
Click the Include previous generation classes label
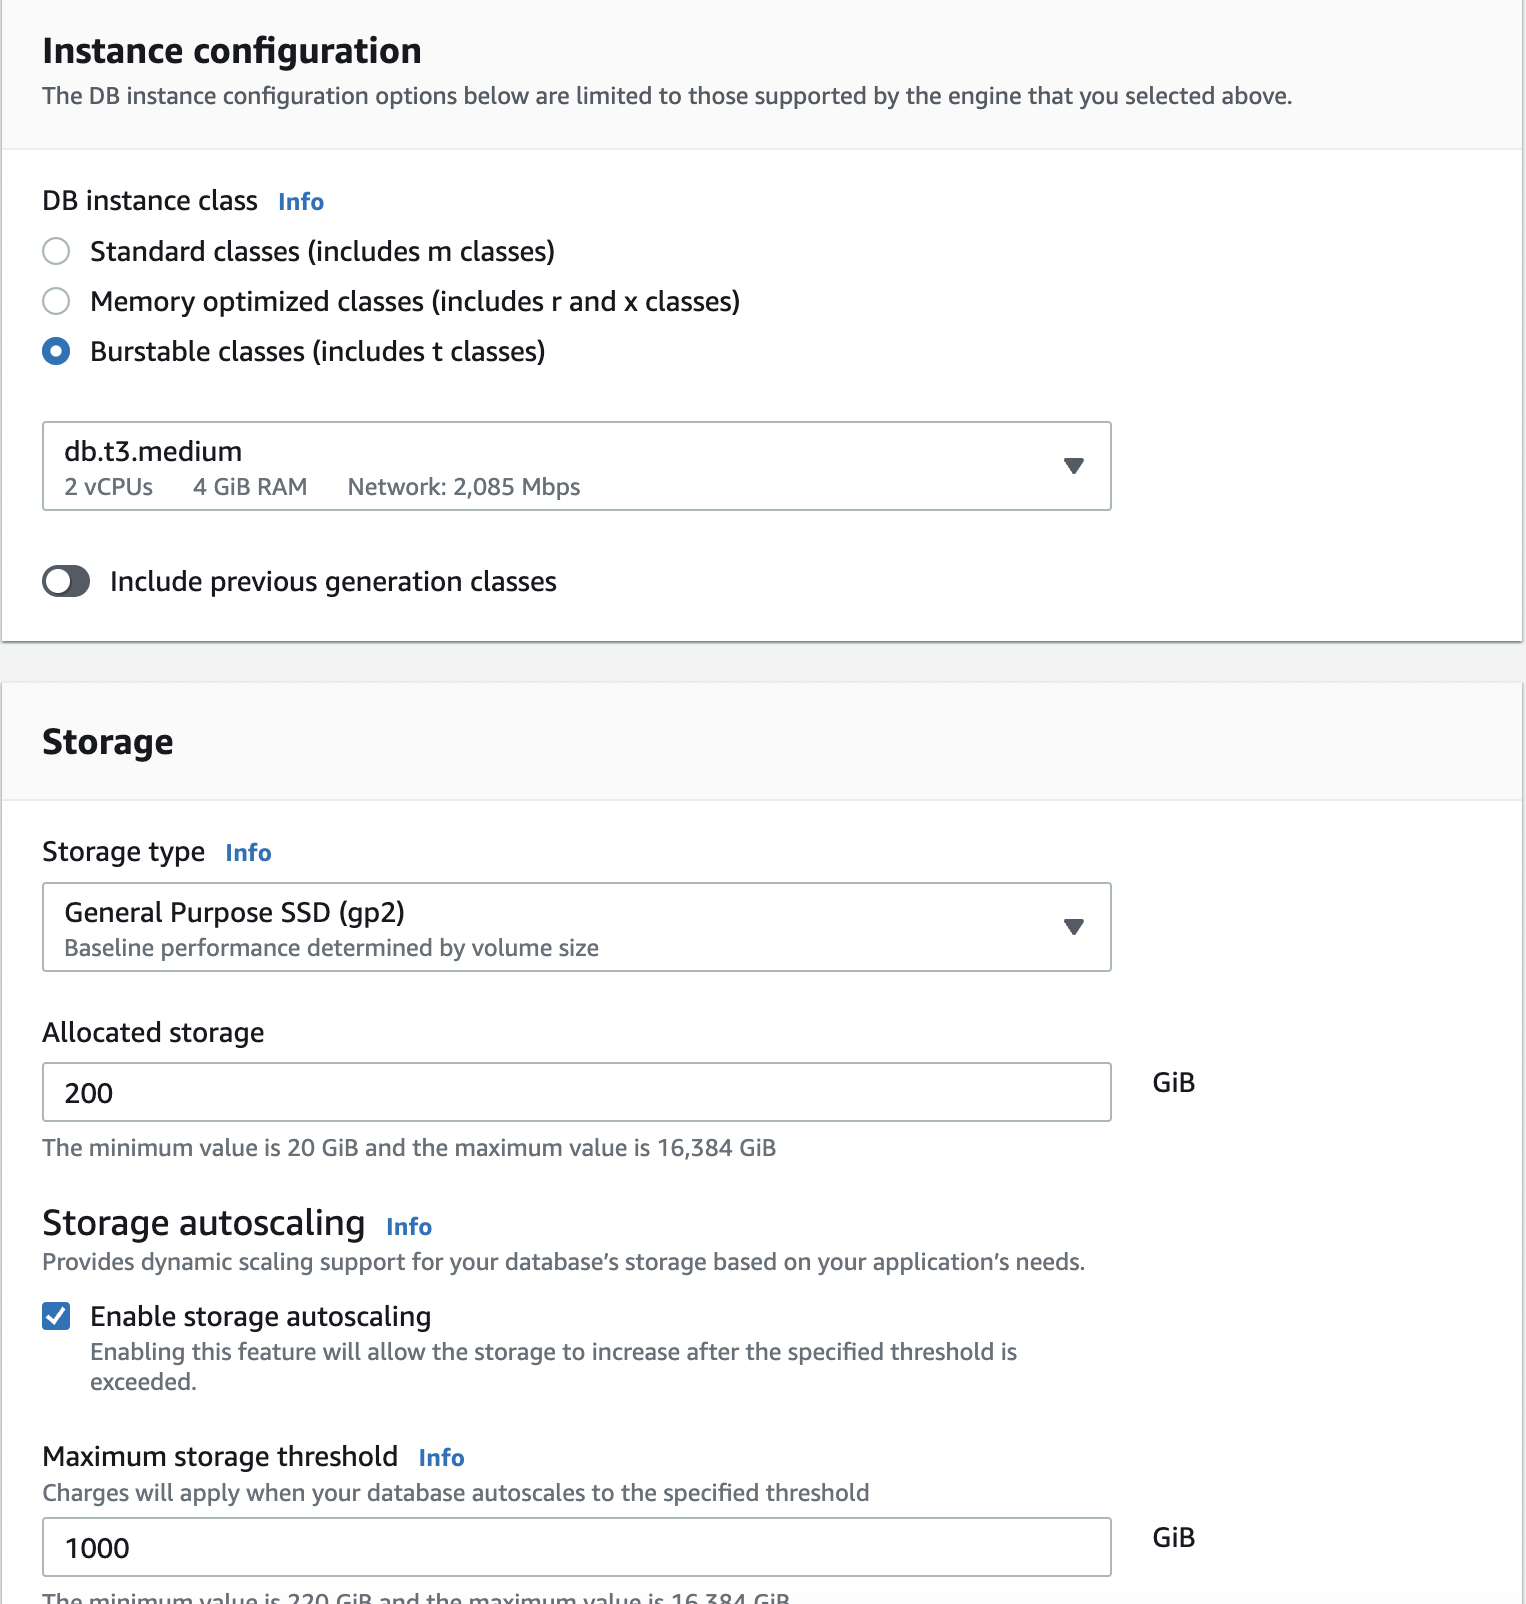click(333, 581)
